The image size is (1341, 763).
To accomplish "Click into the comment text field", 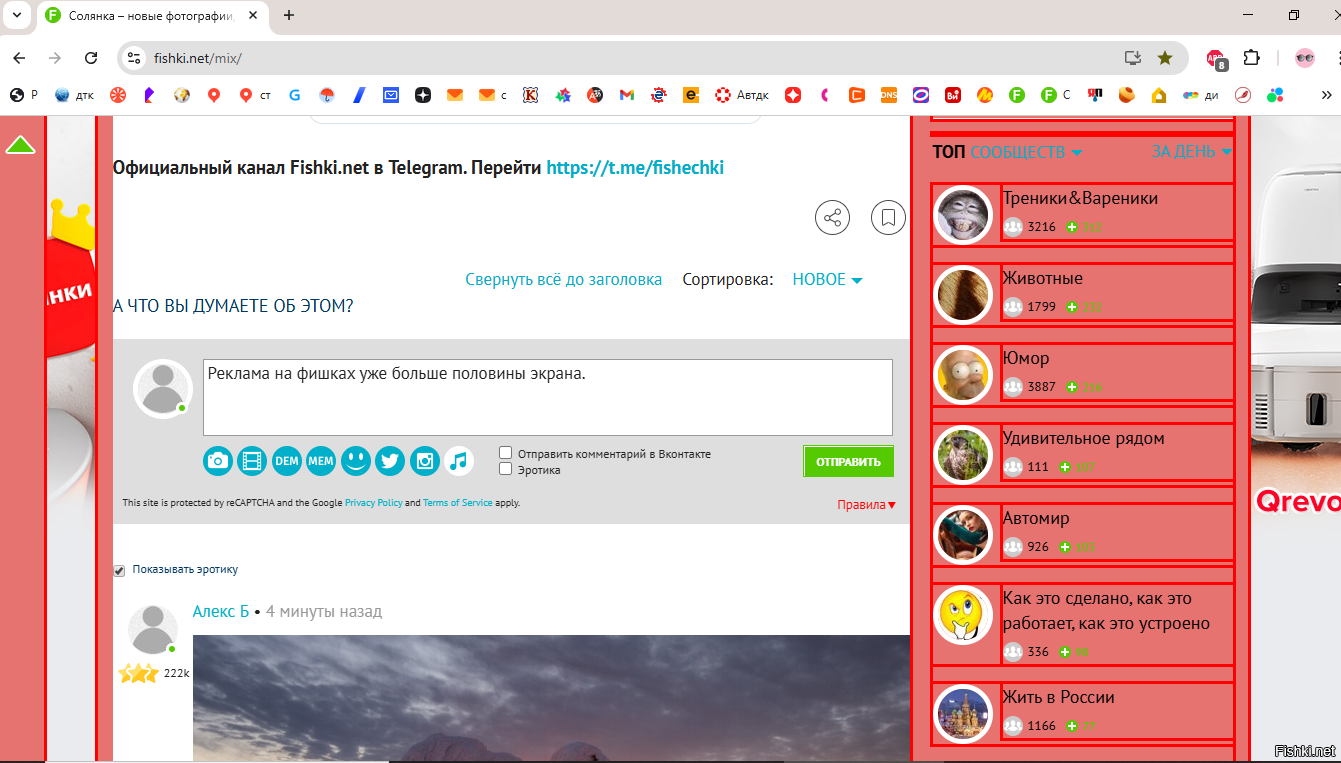I will click(547, 397).
